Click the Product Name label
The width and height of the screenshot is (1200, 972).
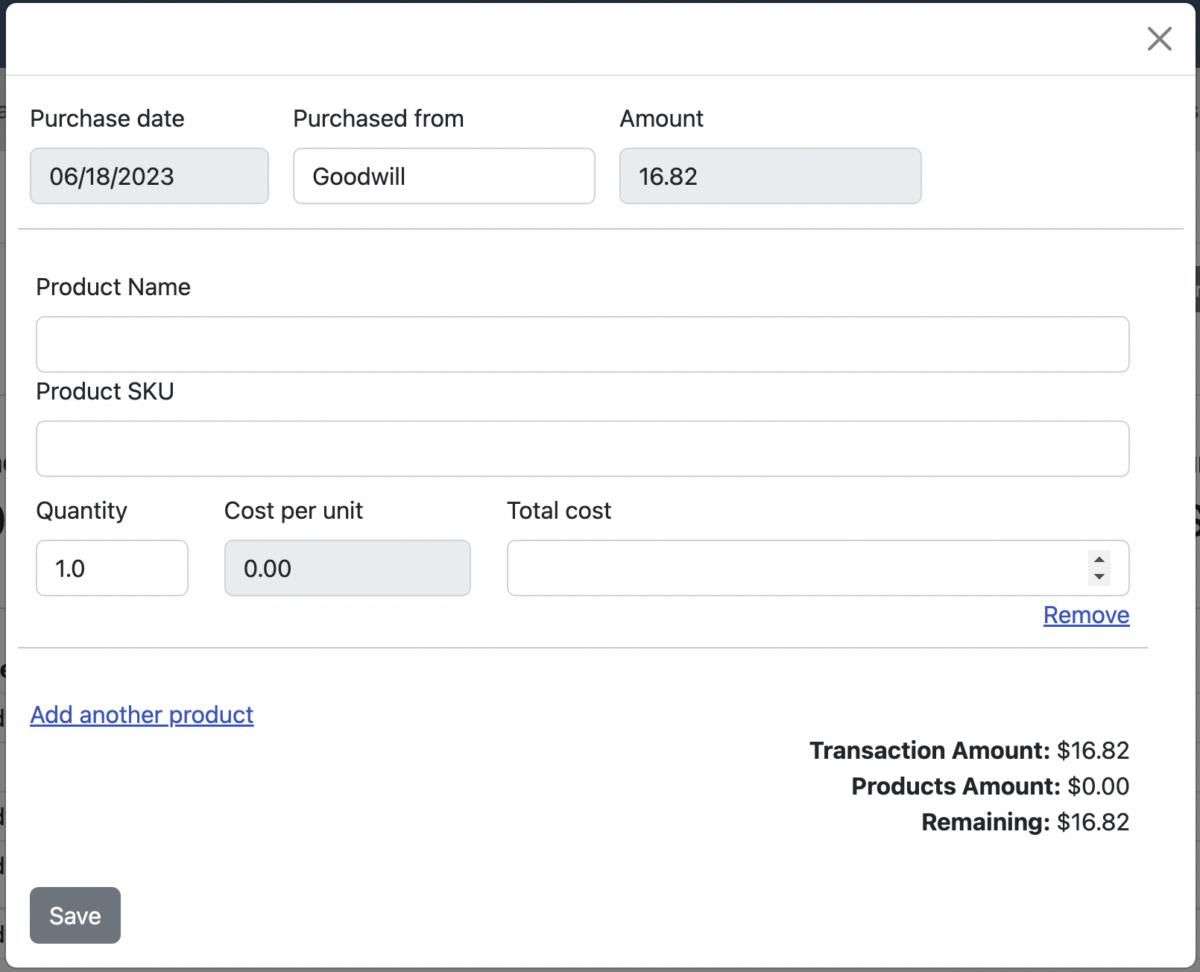(x=113, y=287)
